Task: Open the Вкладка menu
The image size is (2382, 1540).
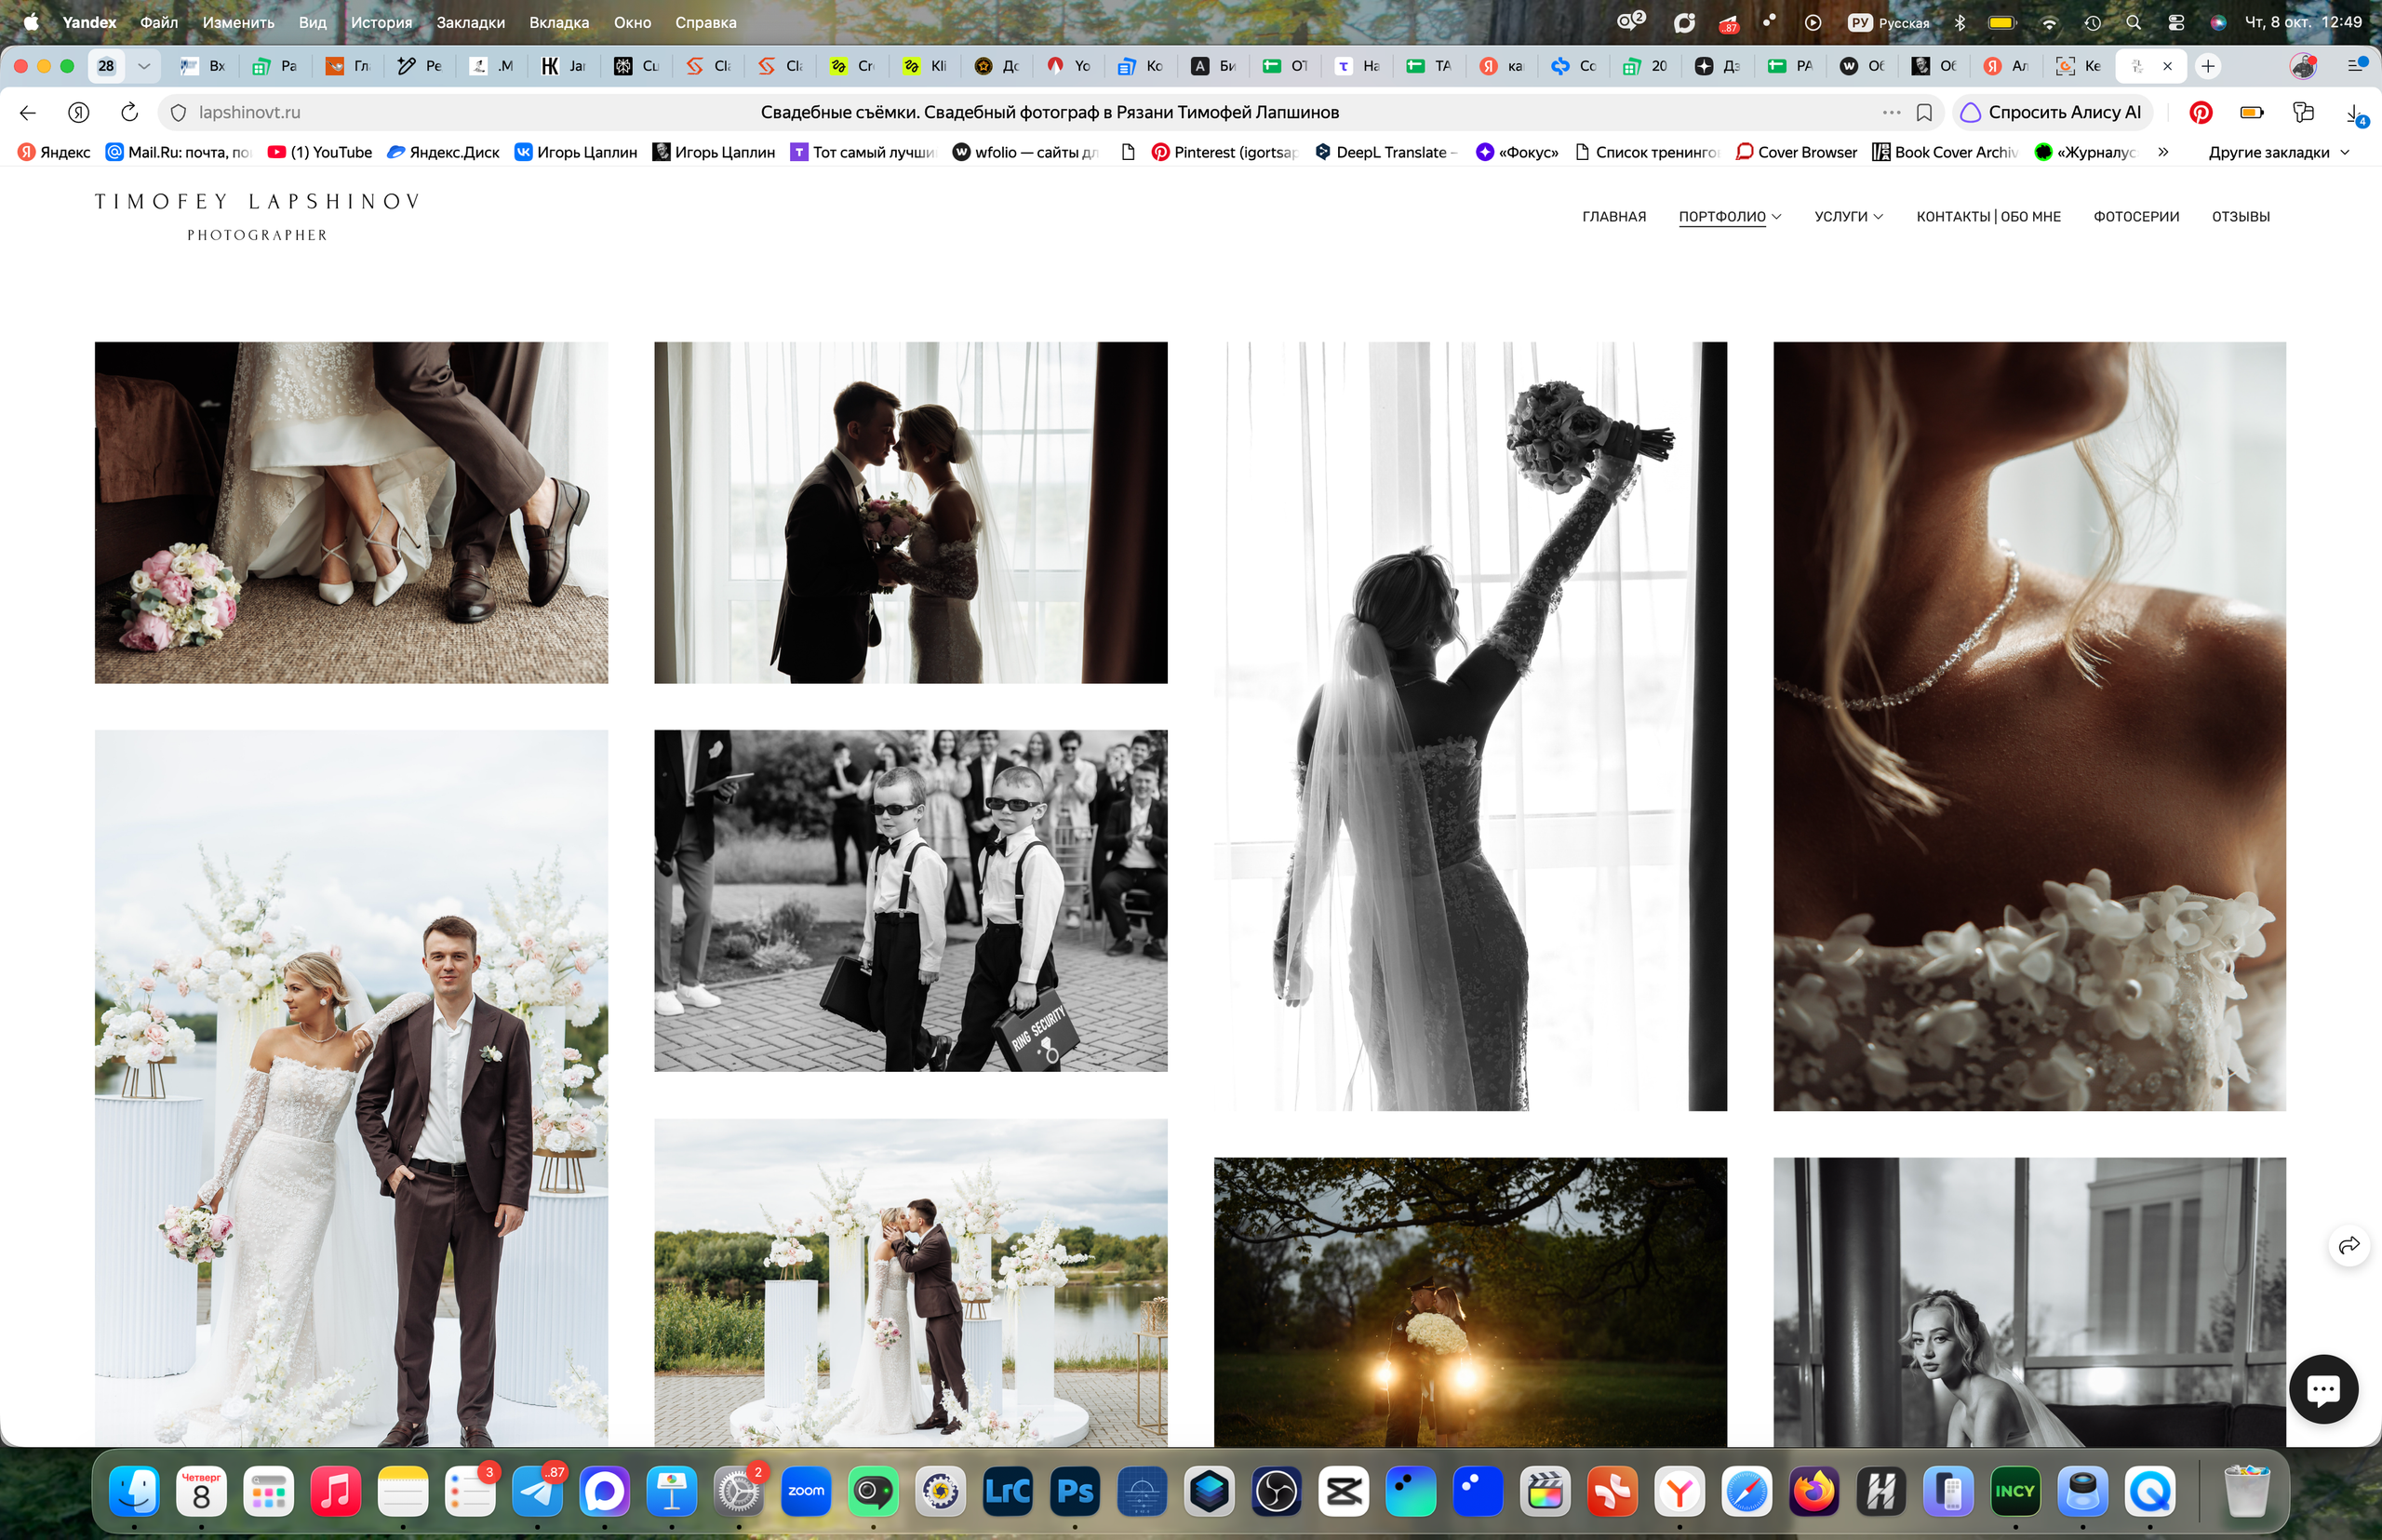Action: point(559,22)
